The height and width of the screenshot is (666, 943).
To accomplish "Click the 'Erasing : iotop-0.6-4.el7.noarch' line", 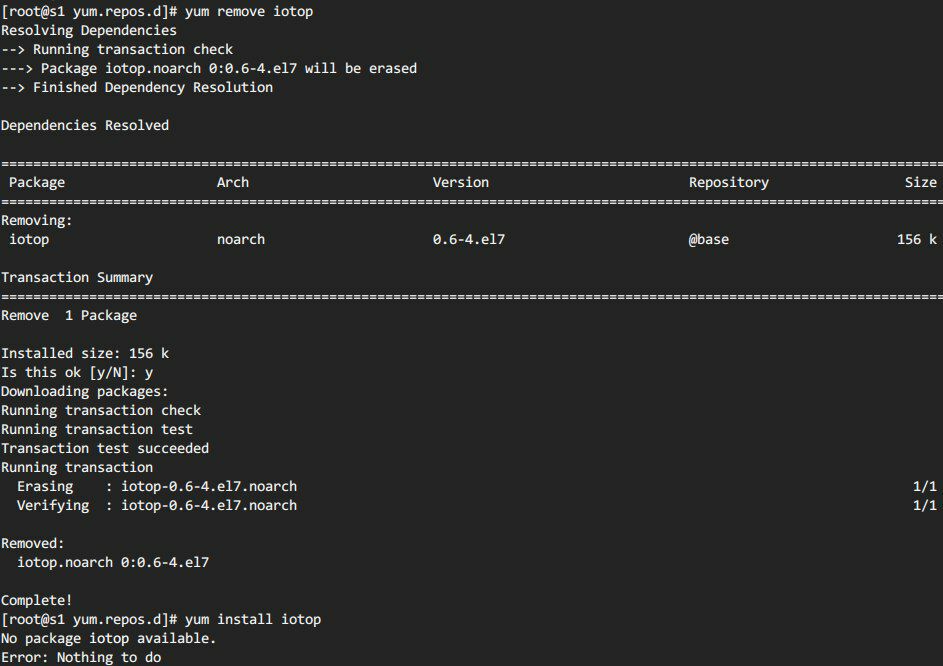I will pyautogui.click(x=157, y=486).
